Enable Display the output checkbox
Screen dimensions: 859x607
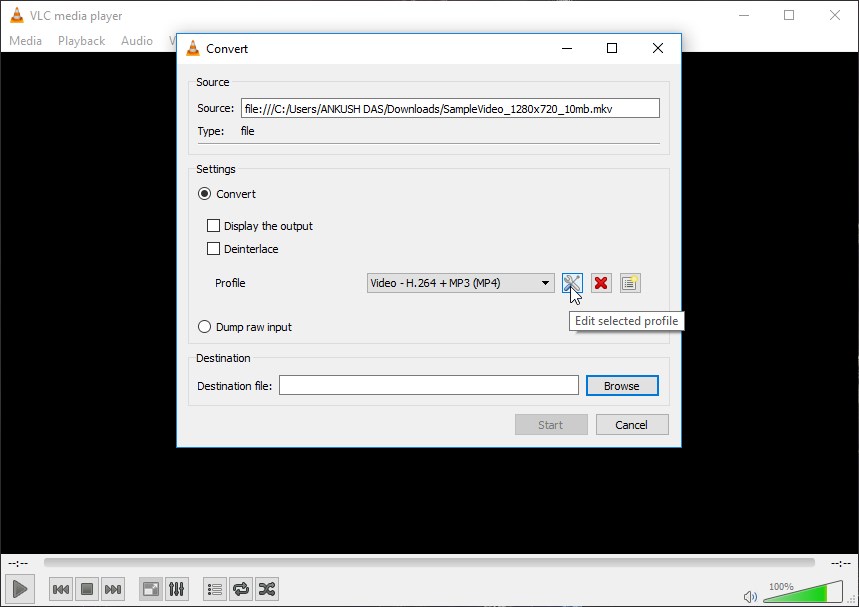coord(213,226)
